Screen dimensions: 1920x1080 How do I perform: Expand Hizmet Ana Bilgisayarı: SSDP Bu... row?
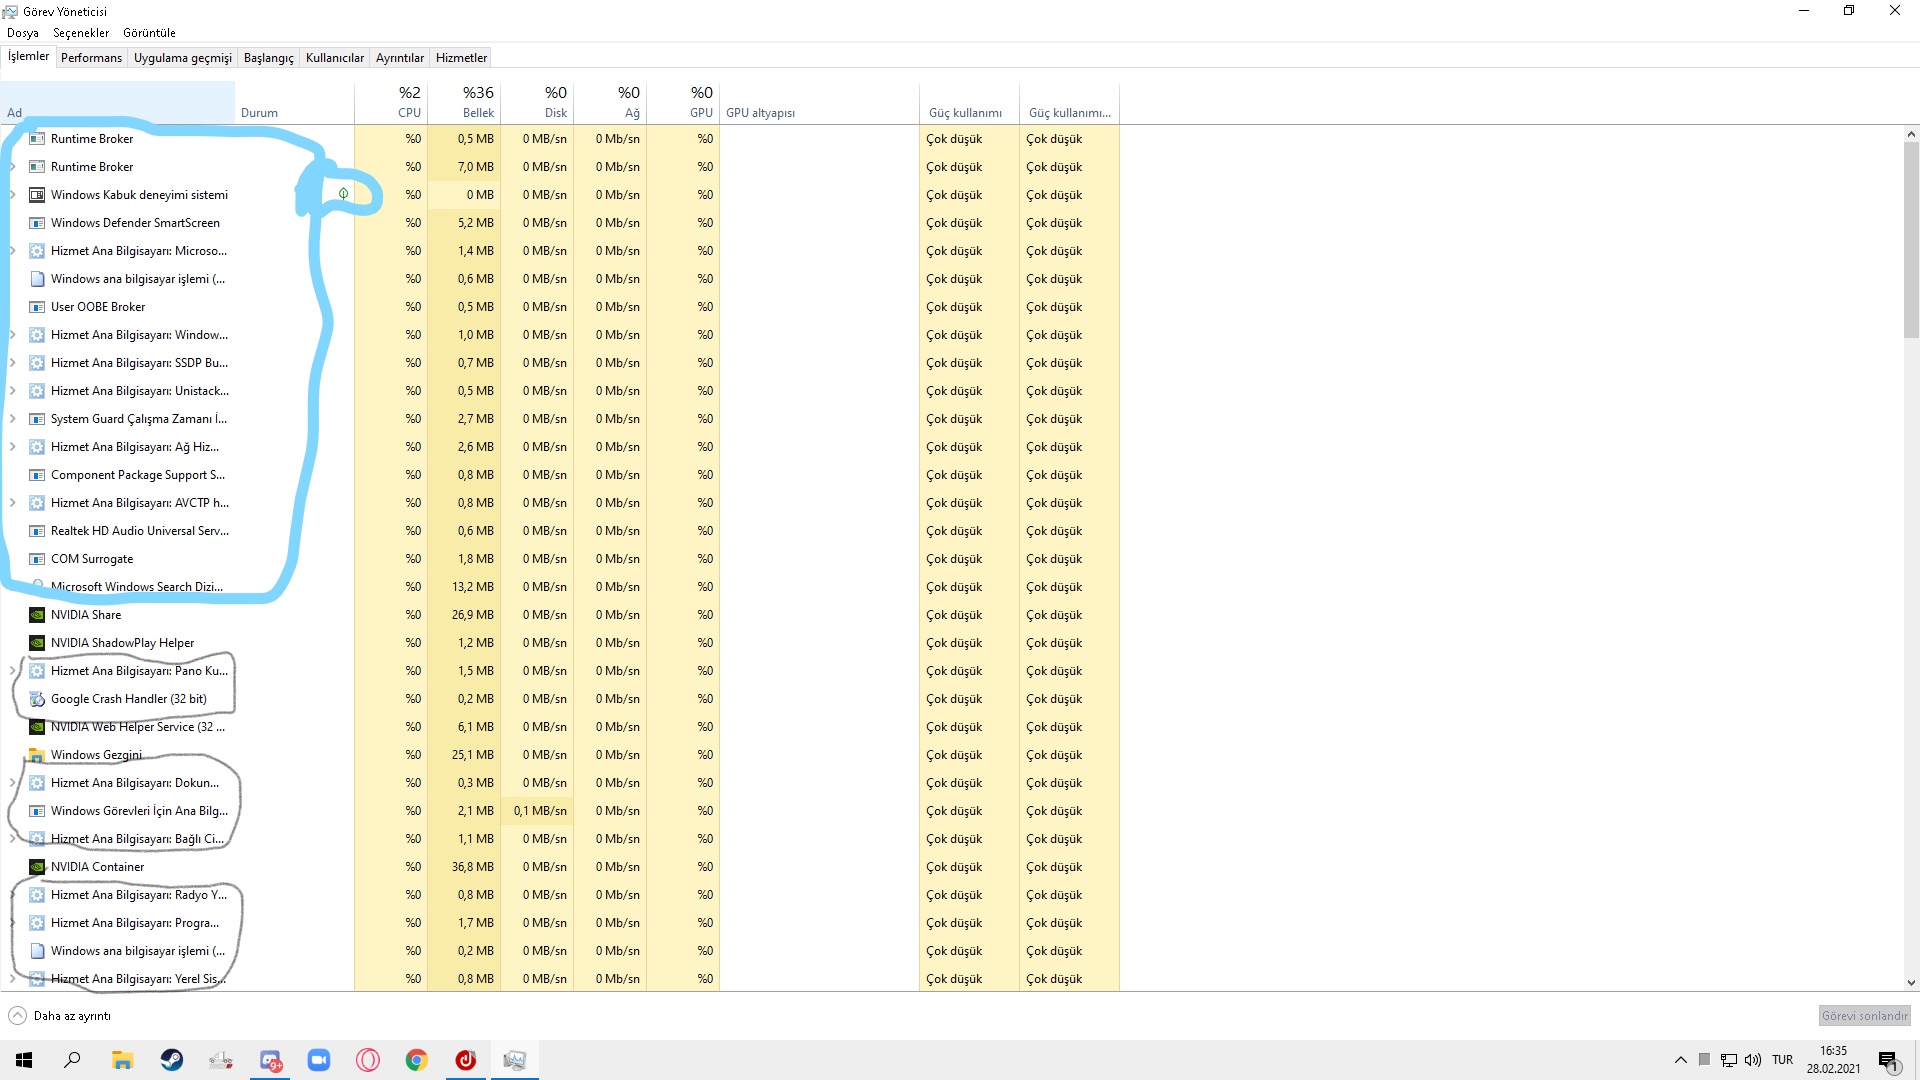13,363
